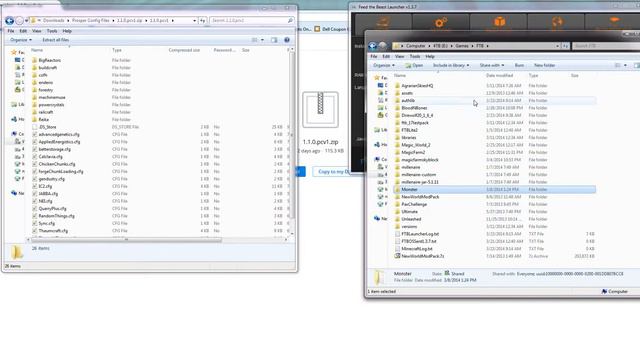Select Favorites star in zip window sidebar
Screen dimensions: 640x360
click(14, 52)
